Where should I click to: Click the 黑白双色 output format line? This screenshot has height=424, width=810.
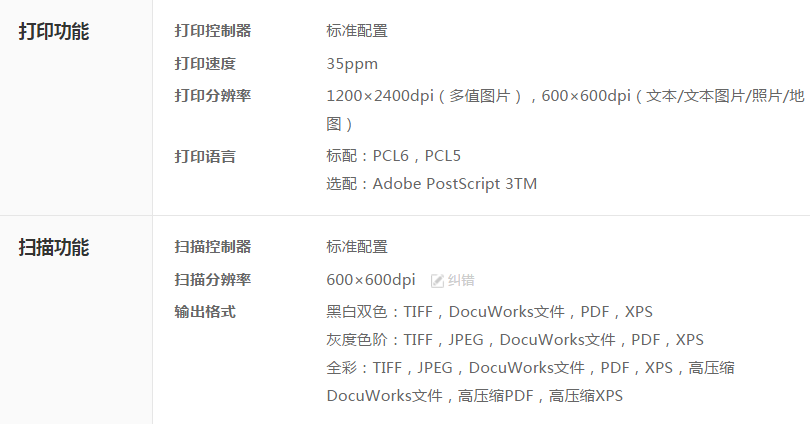coord(490,312)
